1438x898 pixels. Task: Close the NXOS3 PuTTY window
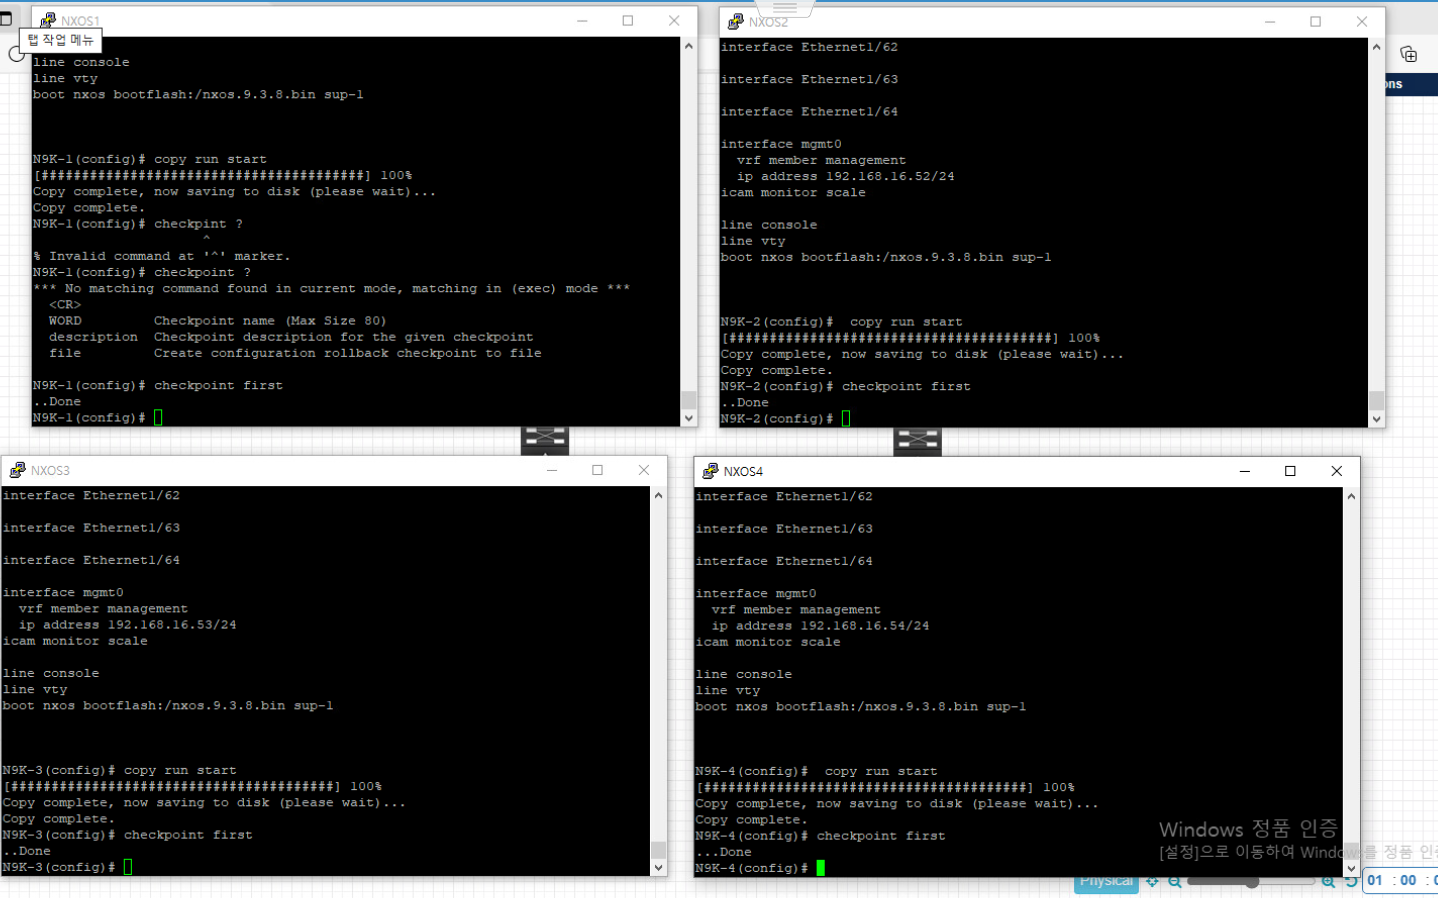644,470
